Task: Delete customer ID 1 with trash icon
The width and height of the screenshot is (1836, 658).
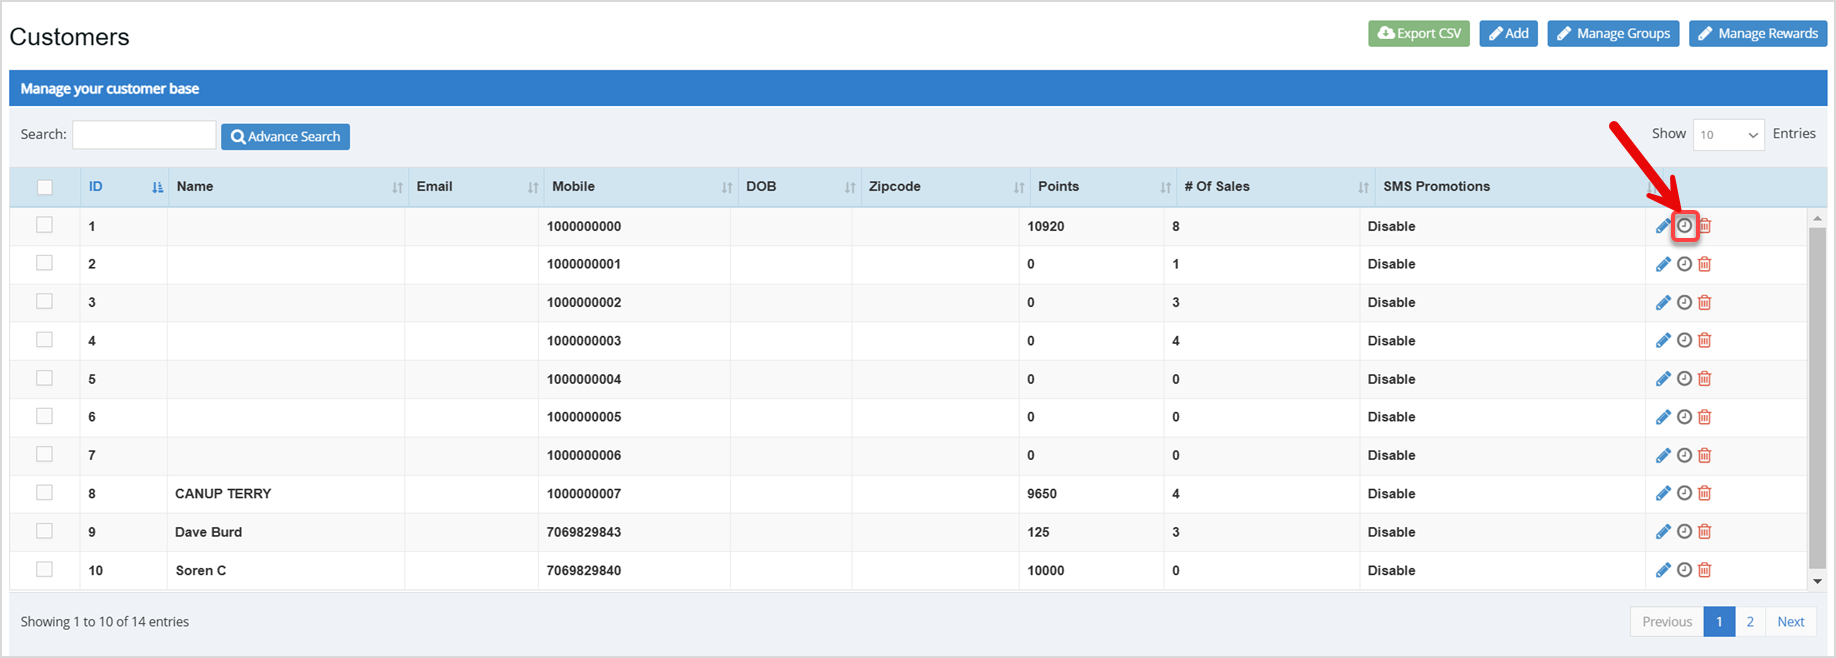Action: [x=1705, y=226]
